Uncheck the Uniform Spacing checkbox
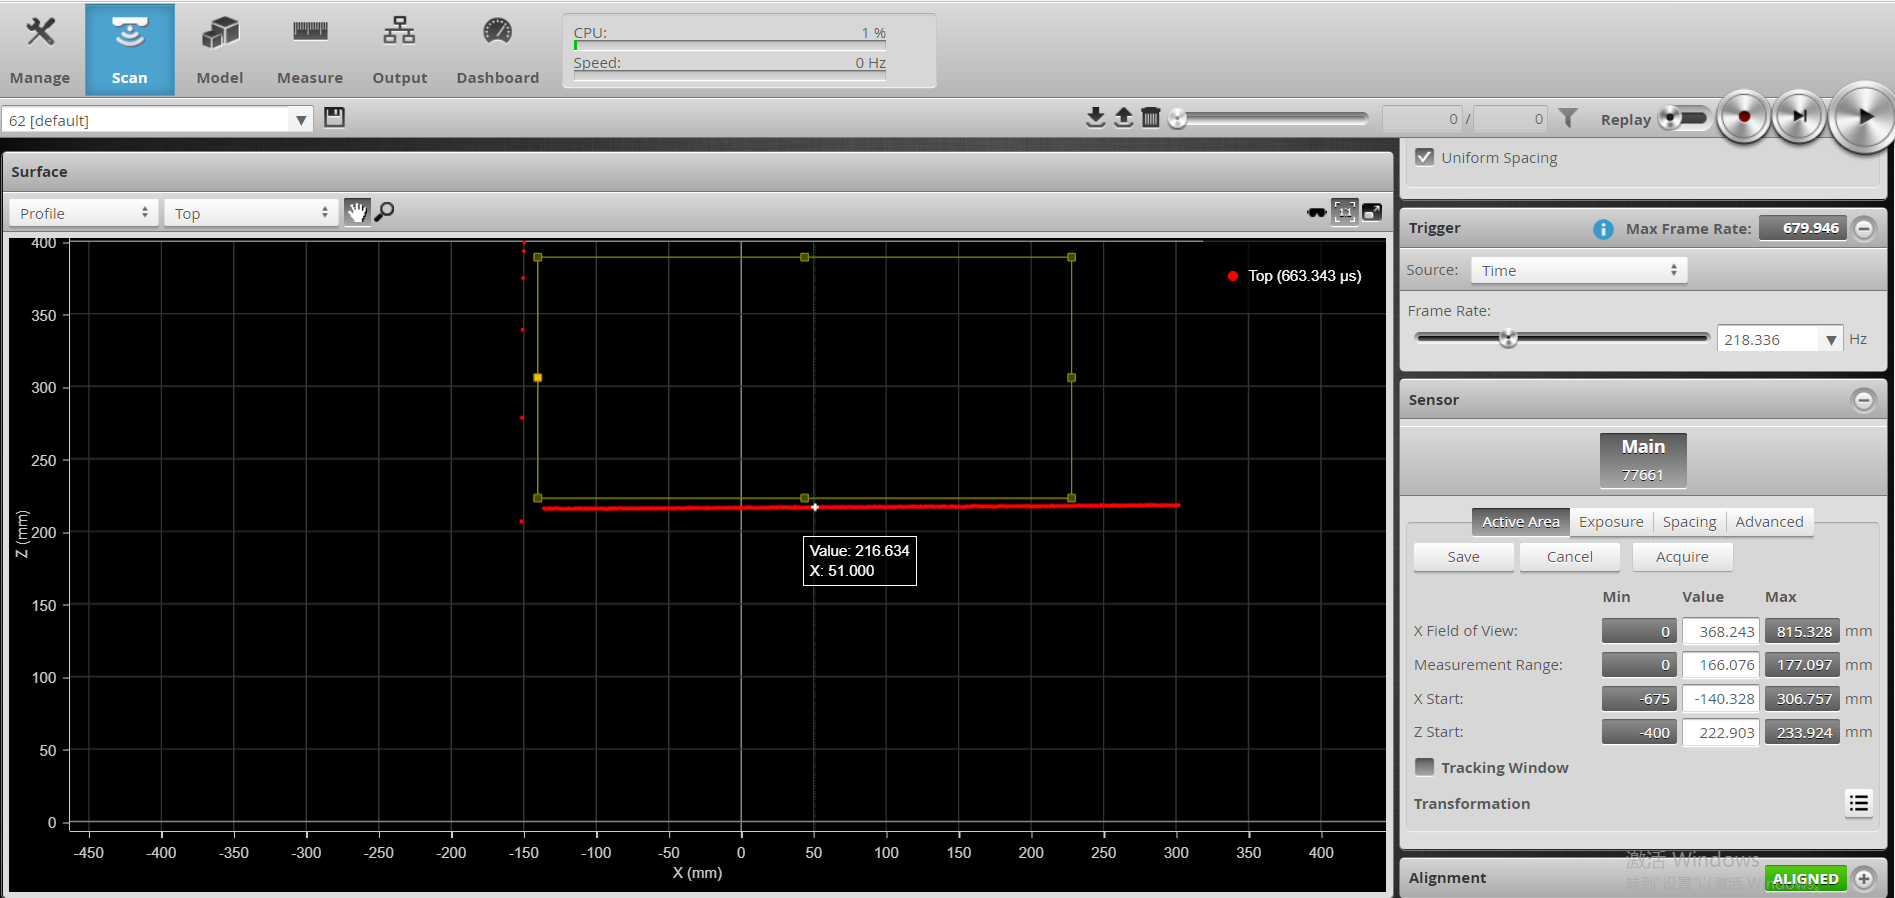The width and height of the screenshot is (1895, 898). point(1425,157)
